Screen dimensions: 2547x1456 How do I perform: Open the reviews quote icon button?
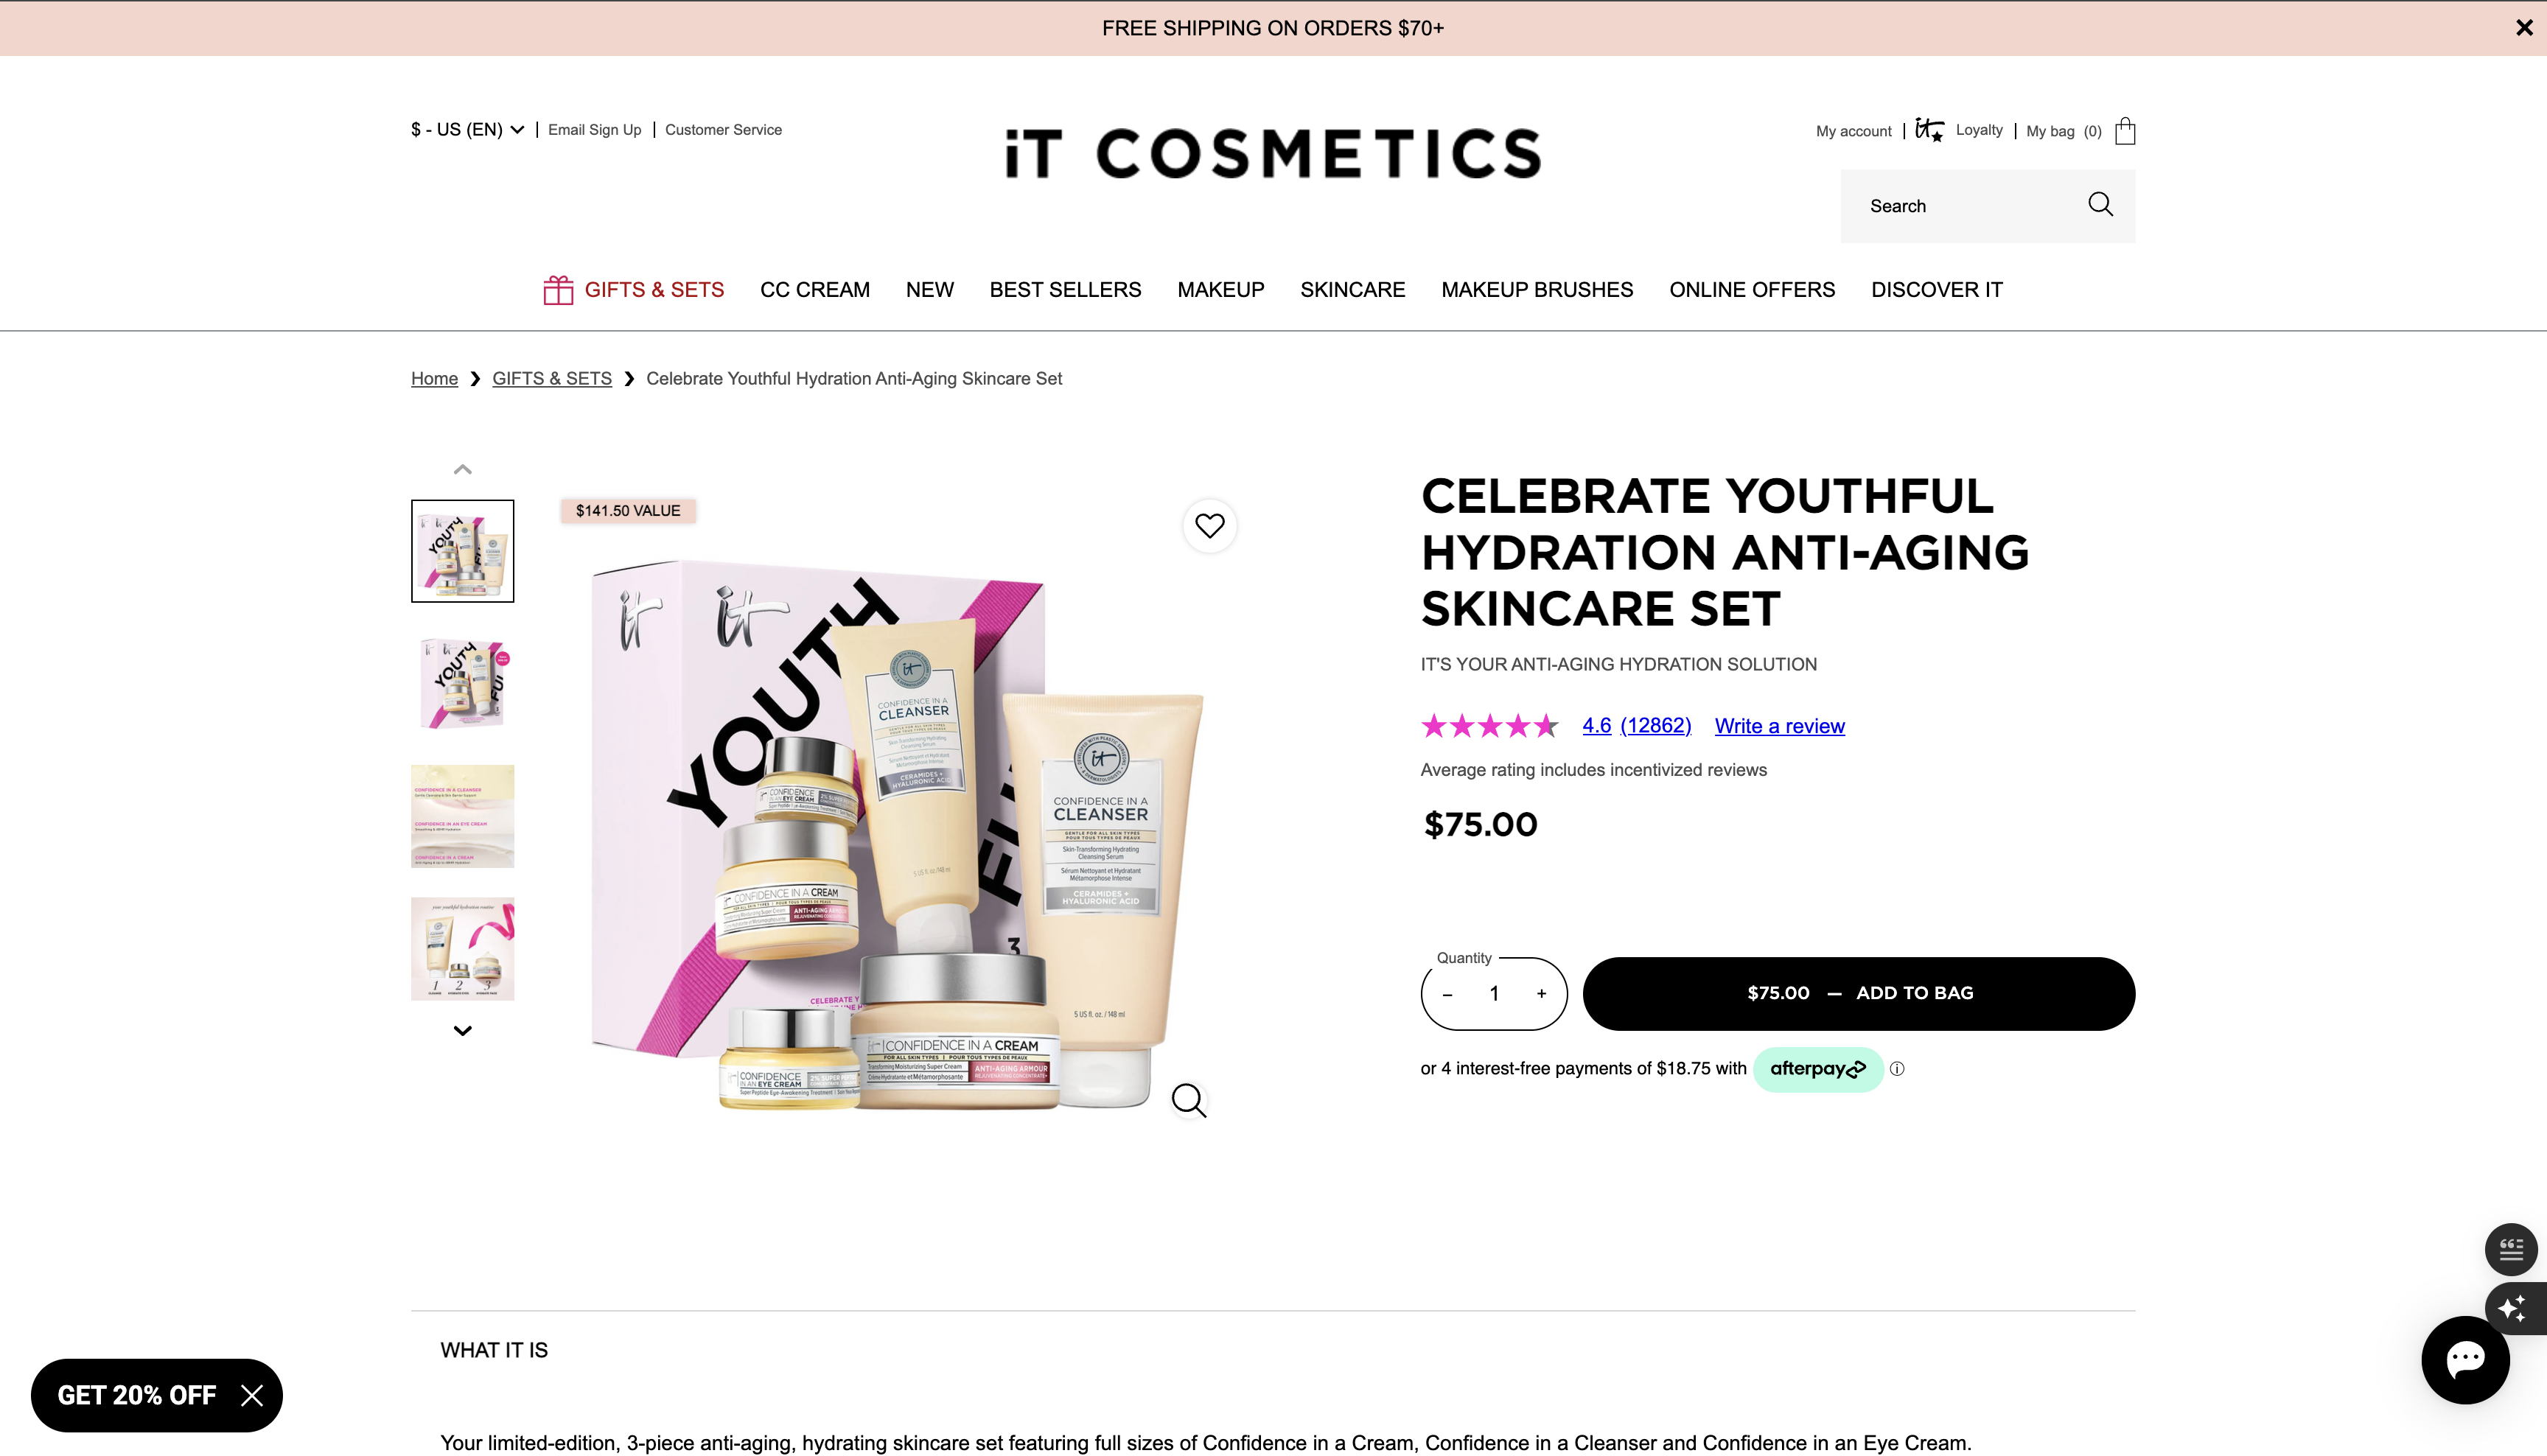click(2511, 1249)
